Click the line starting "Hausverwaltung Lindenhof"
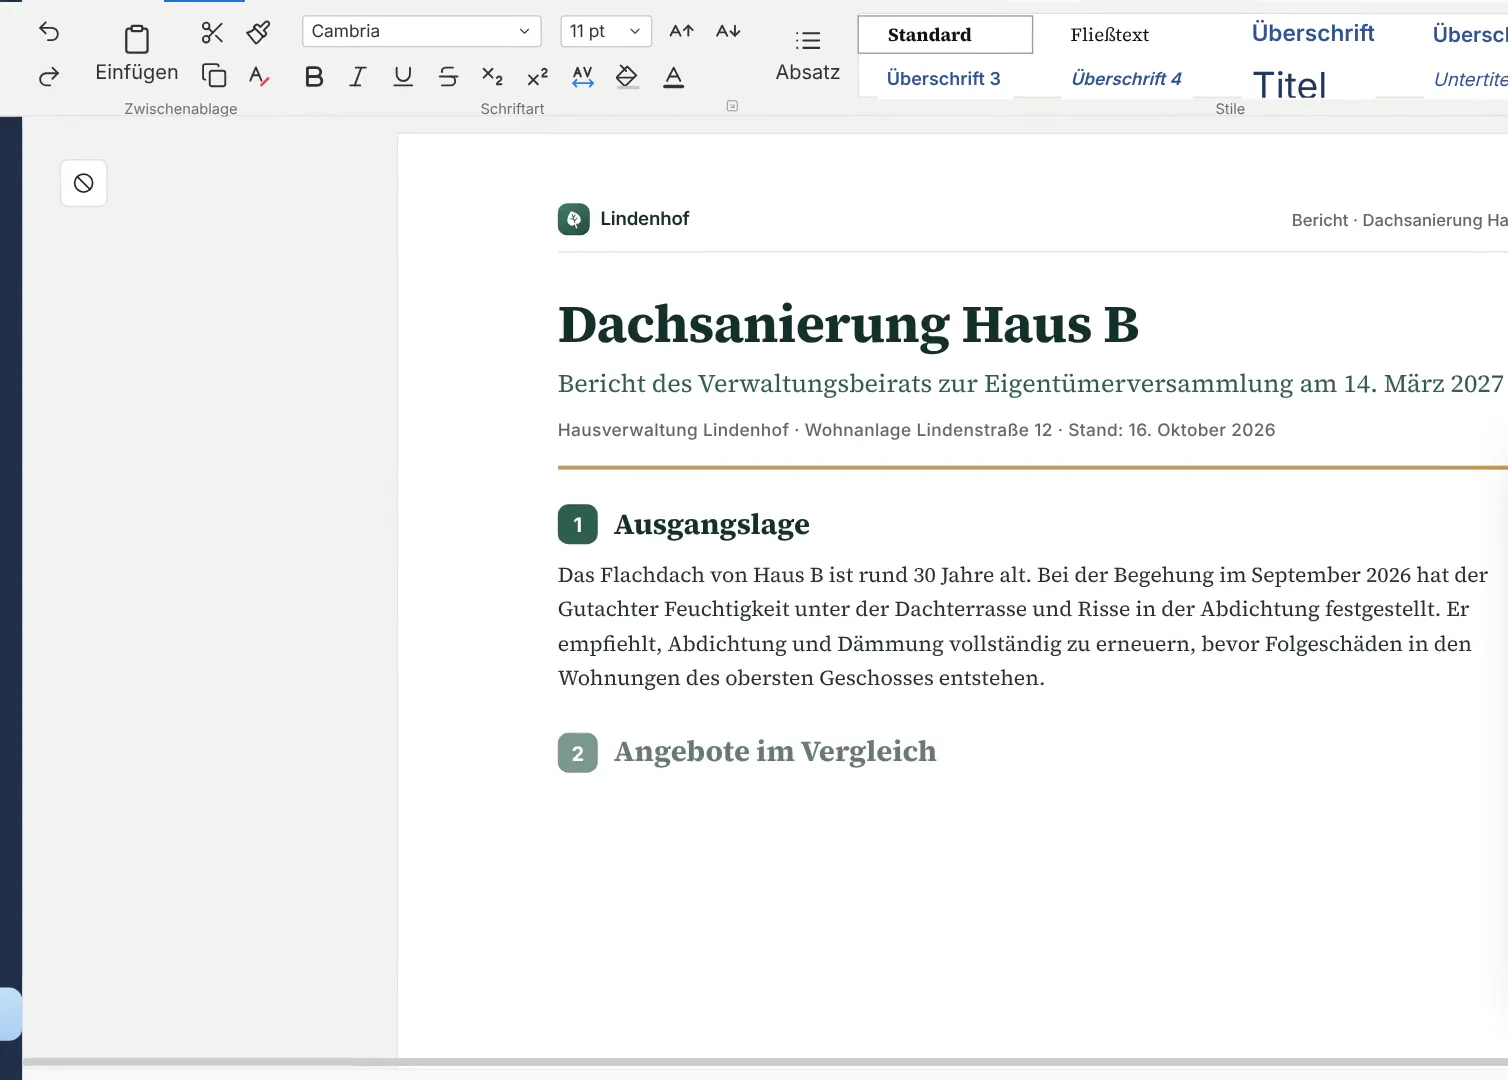The width and height of the screenshot is (1508, 1080). click(917, 430)
